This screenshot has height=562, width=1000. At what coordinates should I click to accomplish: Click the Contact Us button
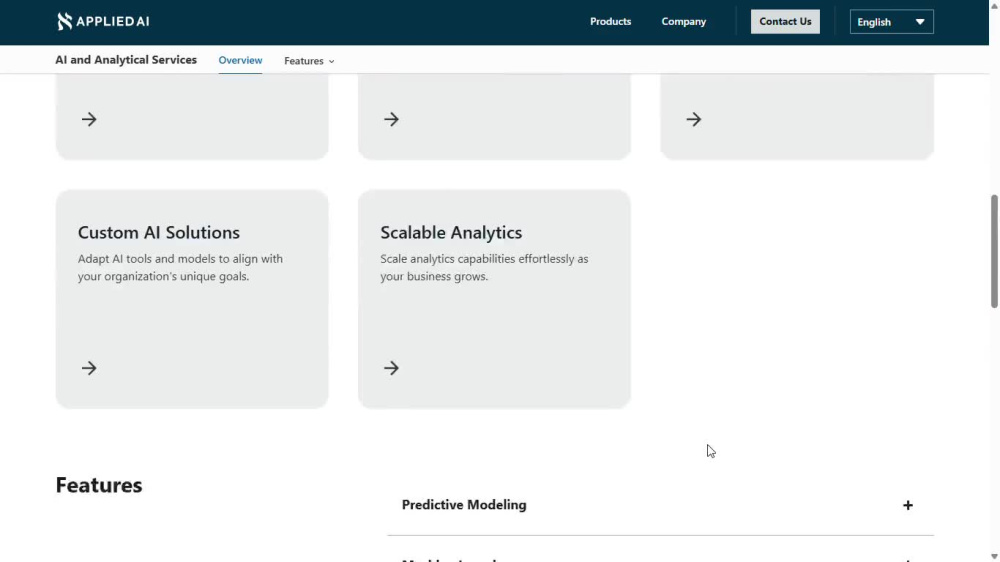(x=785, y=22)
